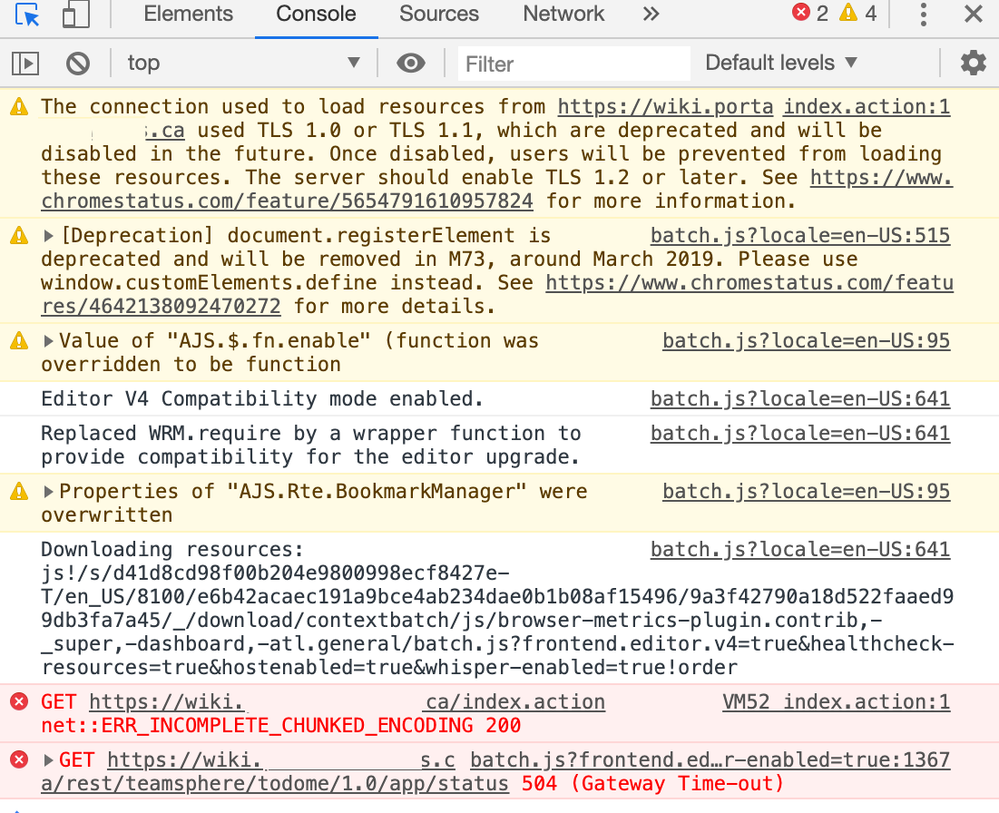Switch to the Network tab
Screen dimensions: 999x813
pyautogui.click(x=562, y=14)
